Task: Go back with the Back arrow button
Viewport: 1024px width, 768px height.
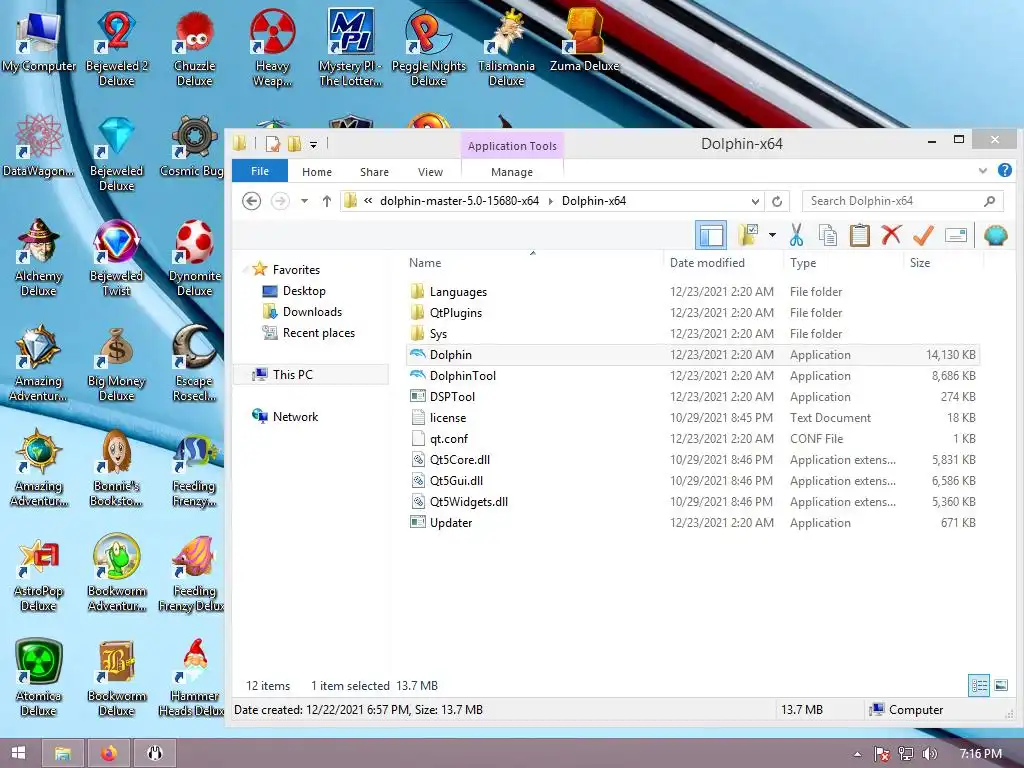Action: coord(251,200)
